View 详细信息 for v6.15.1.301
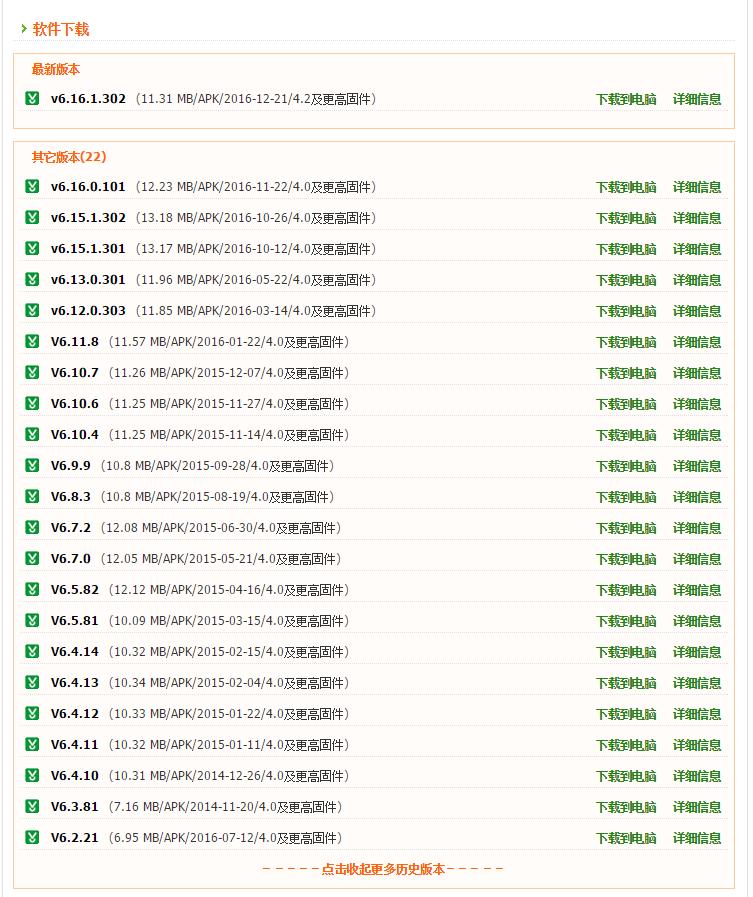The image size is (753, 897). (697, 249)
